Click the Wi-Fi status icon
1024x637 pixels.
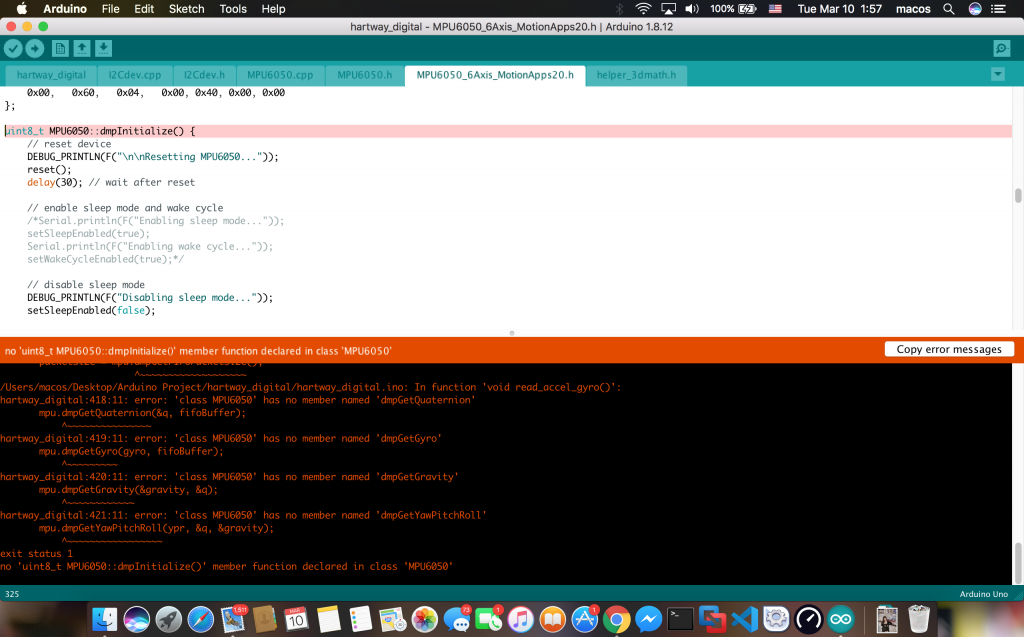[643, 8]
